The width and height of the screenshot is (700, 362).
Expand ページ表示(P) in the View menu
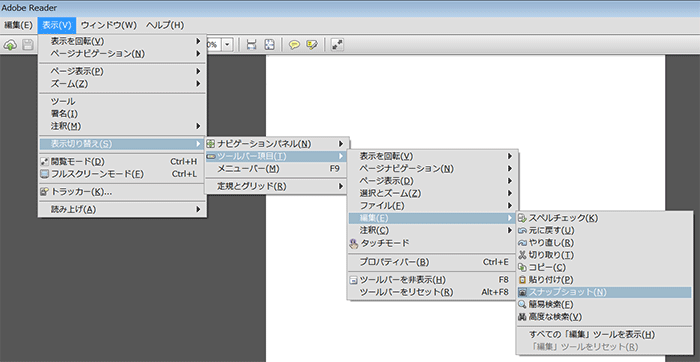coord(122,71)
